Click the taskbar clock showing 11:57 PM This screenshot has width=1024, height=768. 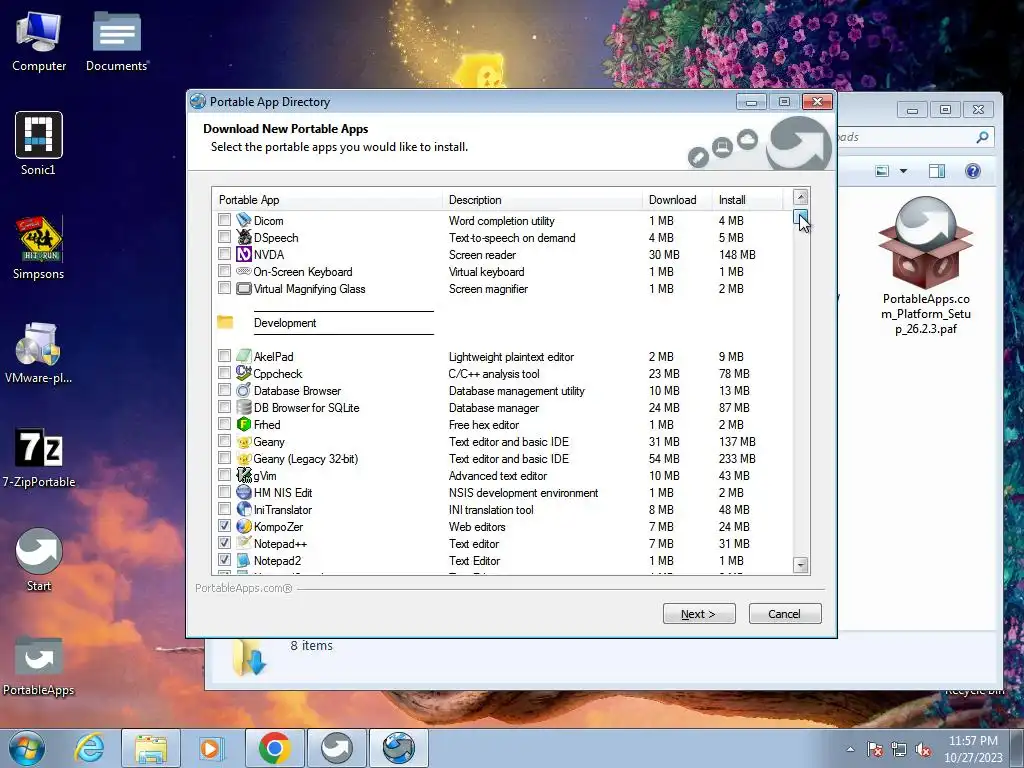973,748
